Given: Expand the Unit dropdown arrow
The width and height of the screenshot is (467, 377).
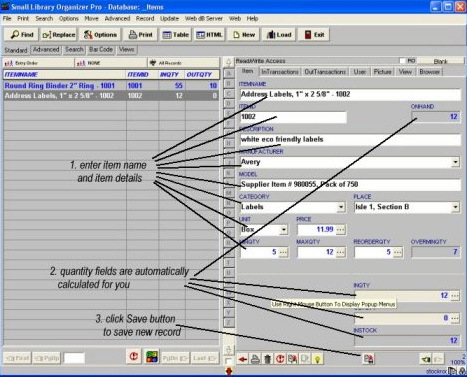Looking at the screenshot, I should click(x=284, y=230).
